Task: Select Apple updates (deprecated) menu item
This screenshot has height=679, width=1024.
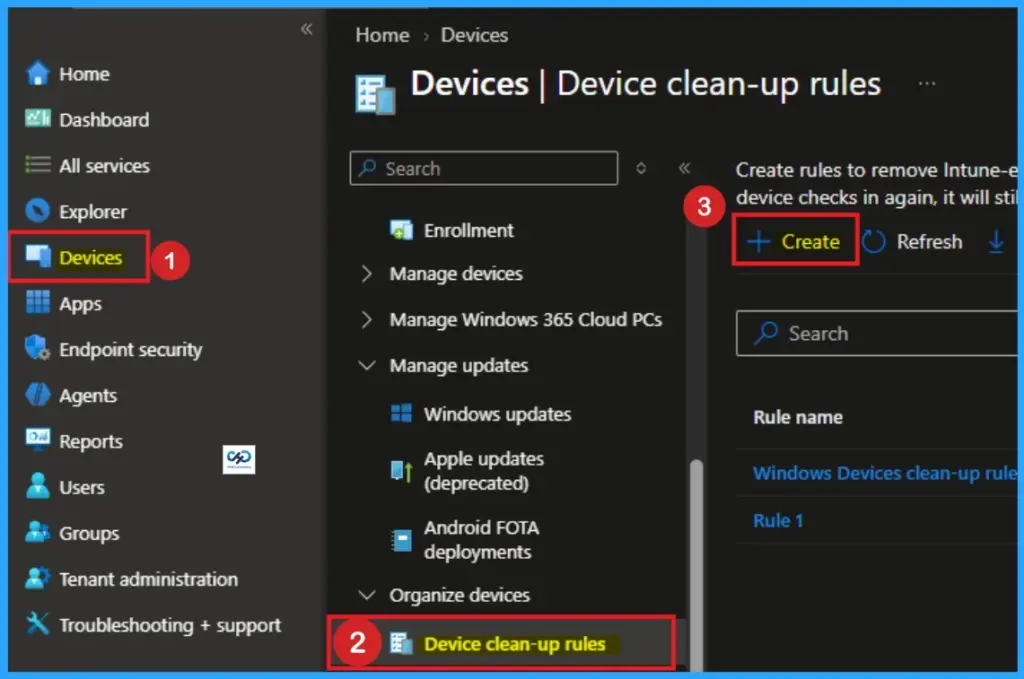Action: click(483, 471)
